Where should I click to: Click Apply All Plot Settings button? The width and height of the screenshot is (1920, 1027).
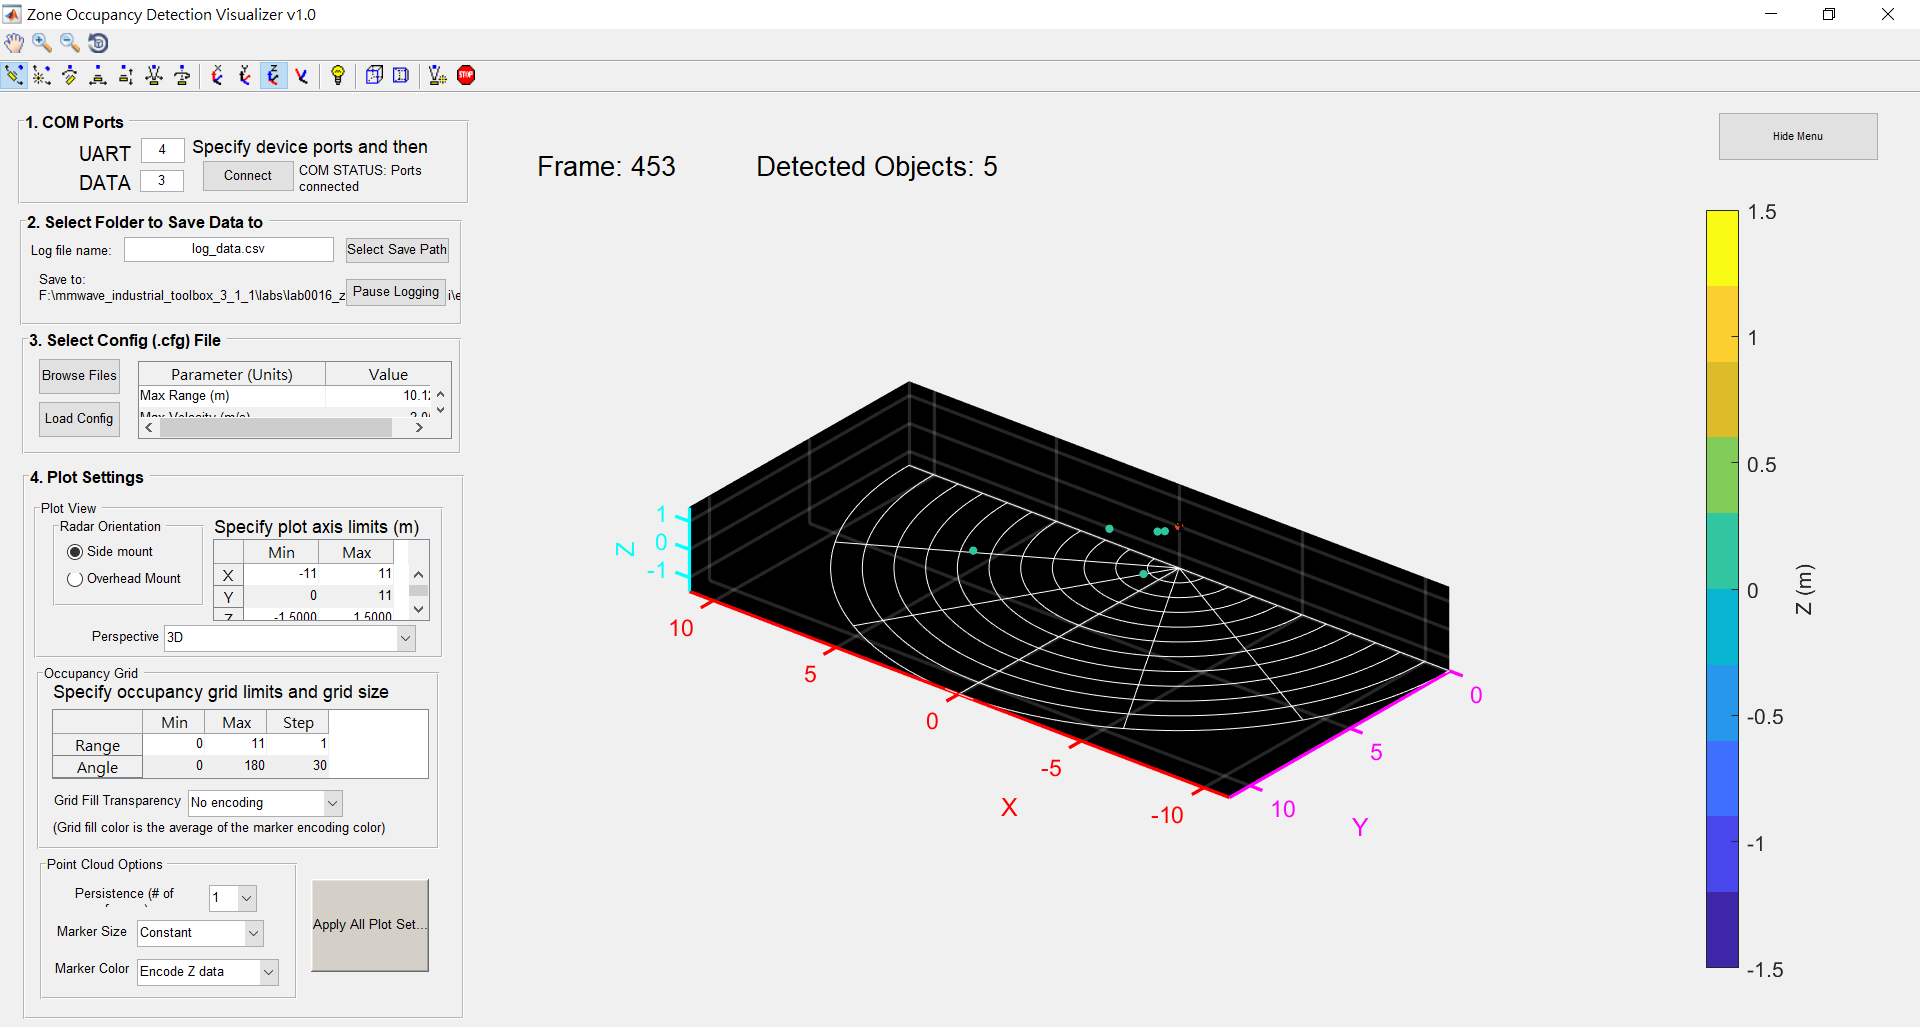pos(370,925)
